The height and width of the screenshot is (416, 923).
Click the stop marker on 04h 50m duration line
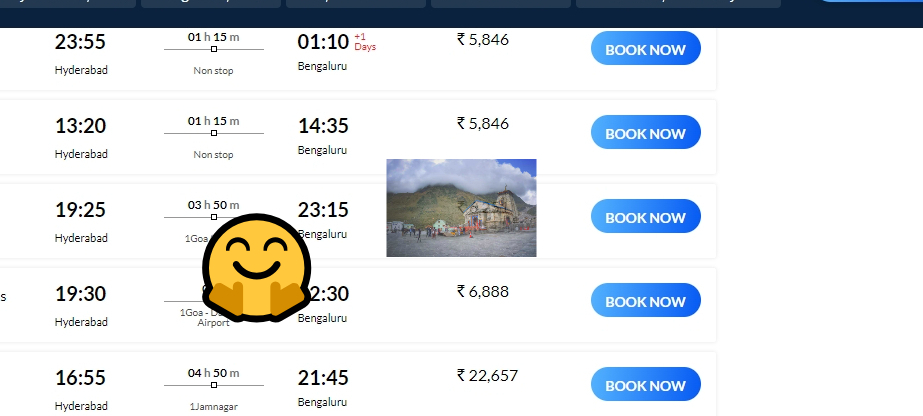[x=214, y=385]
